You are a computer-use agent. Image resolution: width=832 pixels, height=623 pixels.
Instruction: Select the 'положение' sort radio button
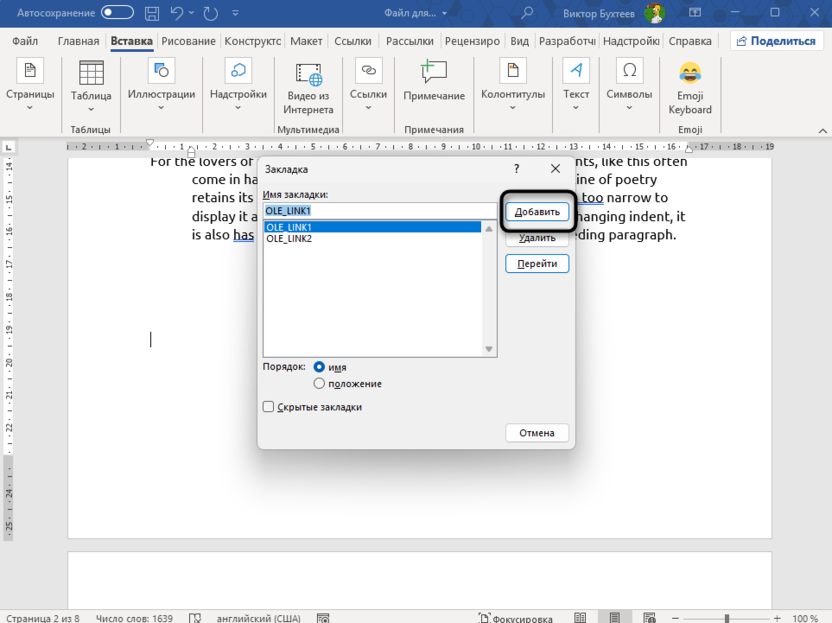pyautogui.click(x=320, y=383)
